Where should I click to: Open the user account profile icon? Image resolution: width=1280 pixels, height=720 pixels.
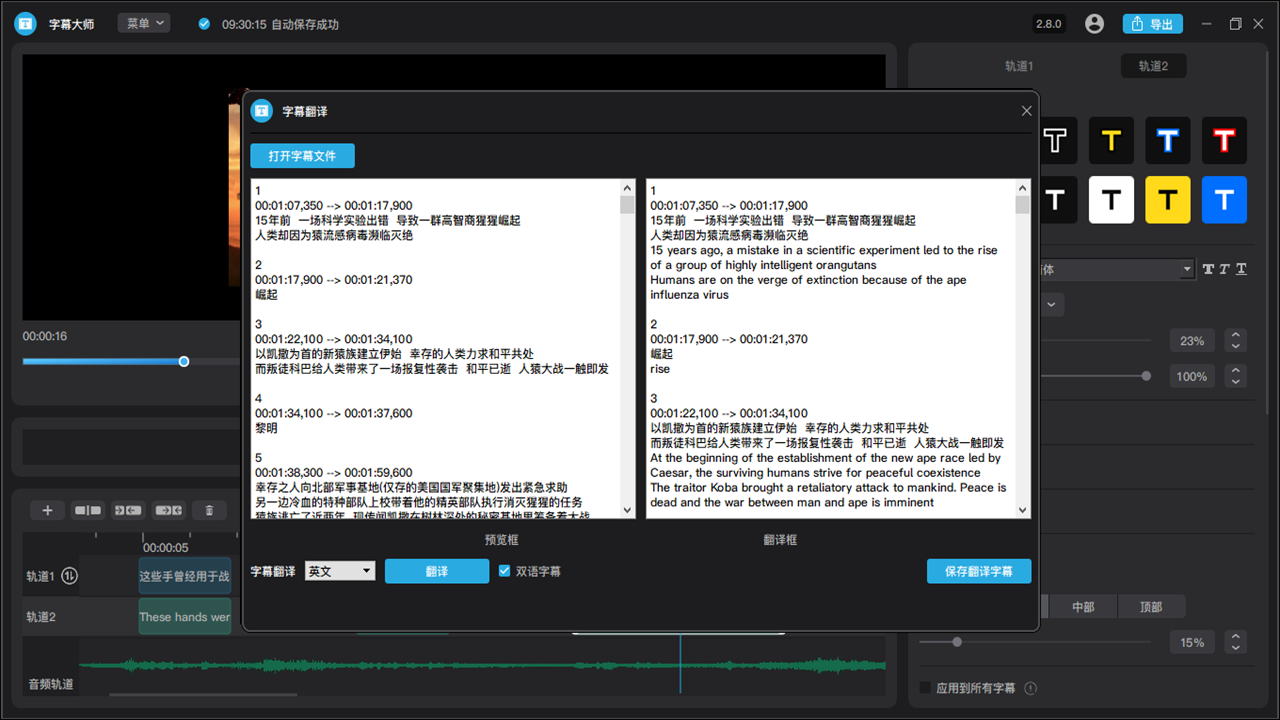point(1094,24)
